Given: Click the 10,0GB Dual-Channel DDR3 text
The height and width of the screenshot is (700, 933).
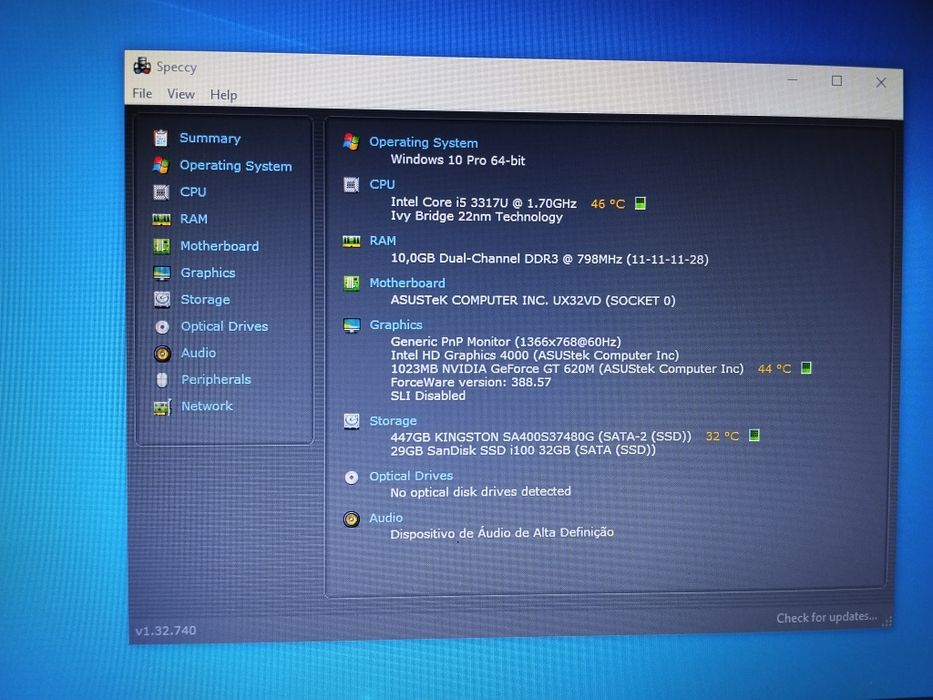Looking at the screenshot, I should tap(549, 259).
